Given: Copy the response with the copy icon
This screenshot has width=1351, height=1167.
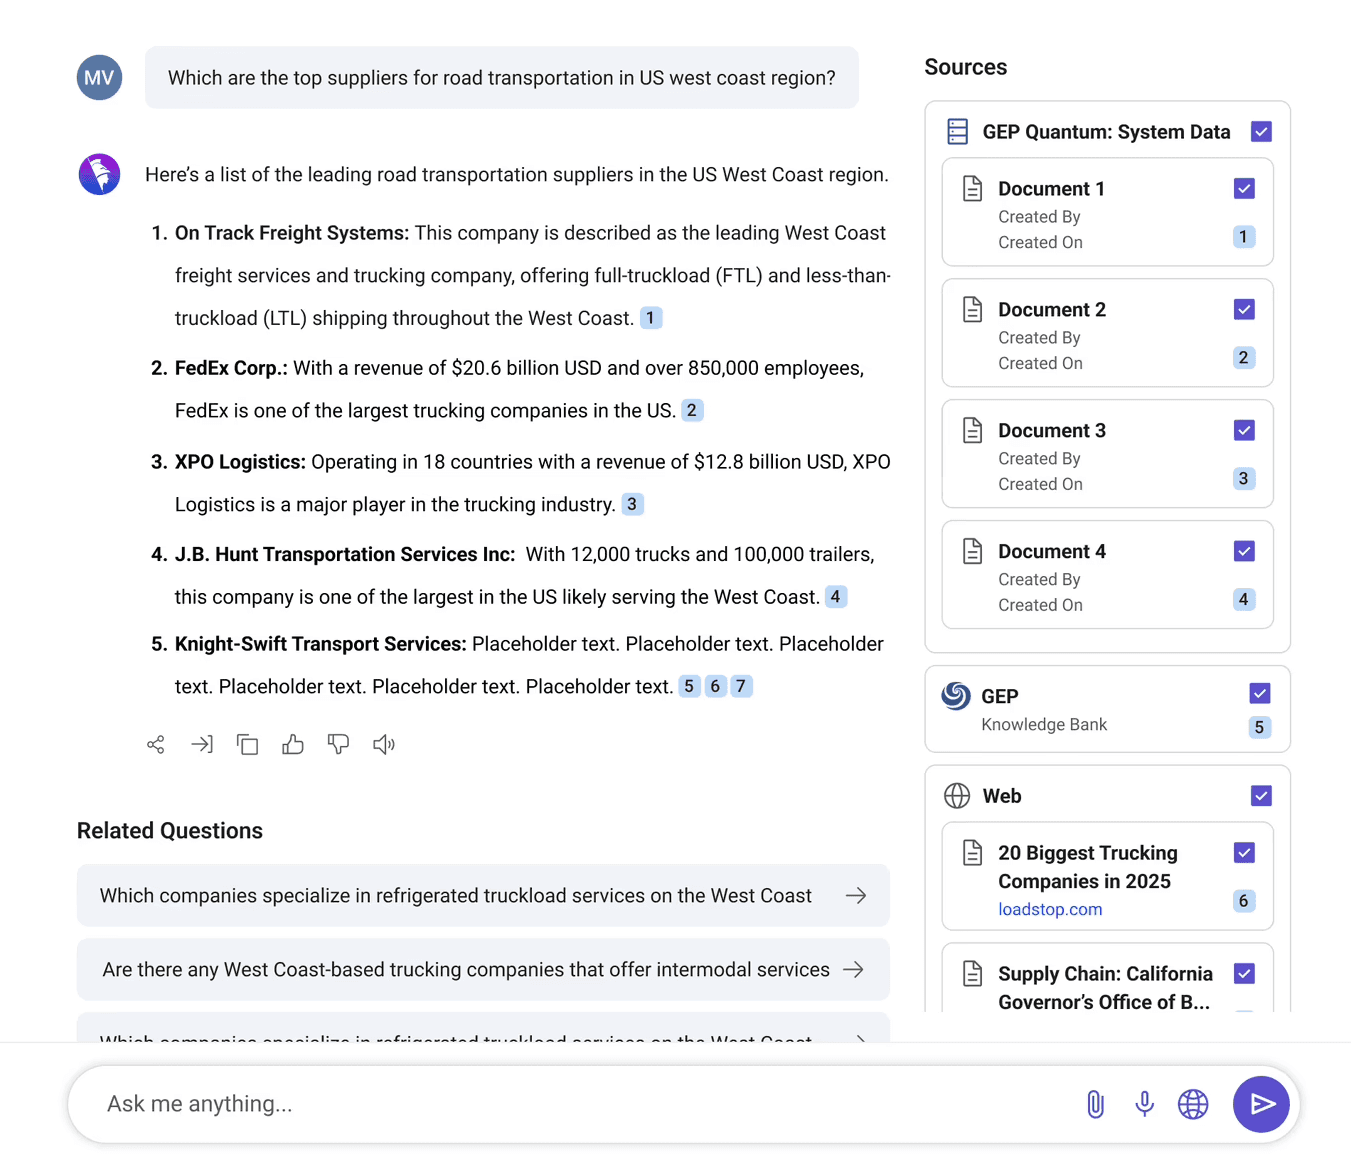Looking at the screenshot, I should (x=247, y=744).
